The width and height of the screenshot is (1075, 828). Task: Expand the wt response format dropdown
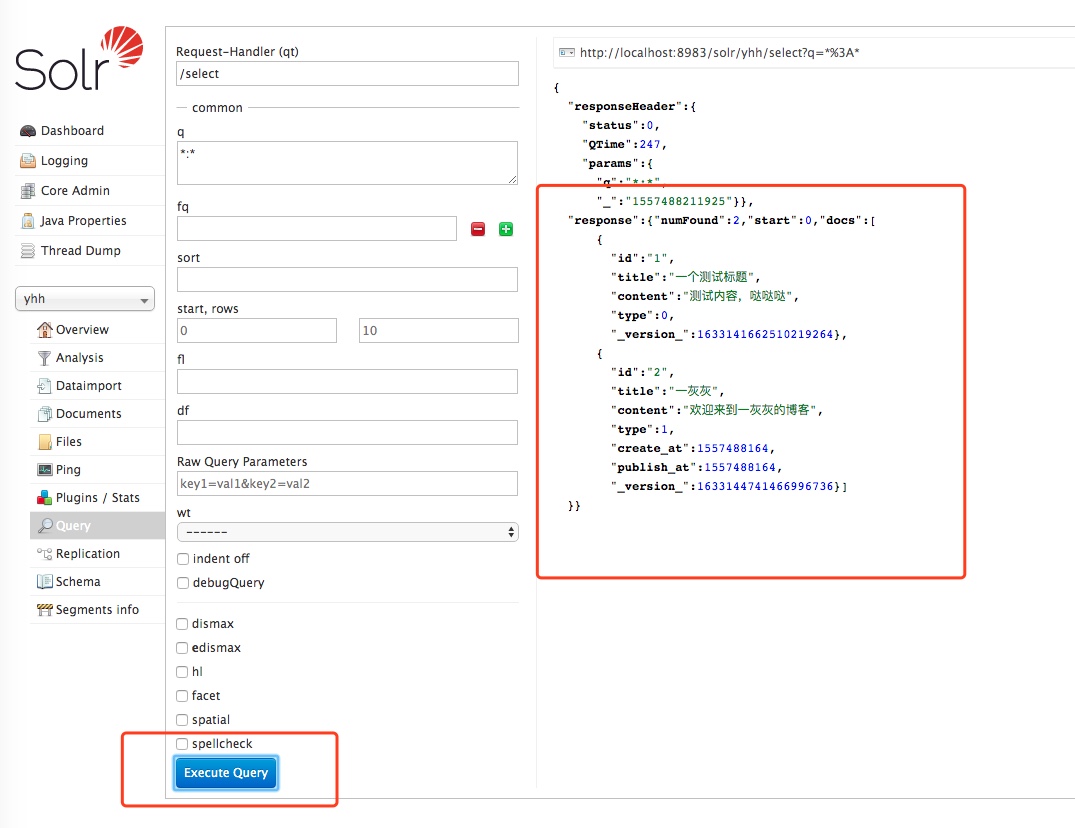coord(347,532)
